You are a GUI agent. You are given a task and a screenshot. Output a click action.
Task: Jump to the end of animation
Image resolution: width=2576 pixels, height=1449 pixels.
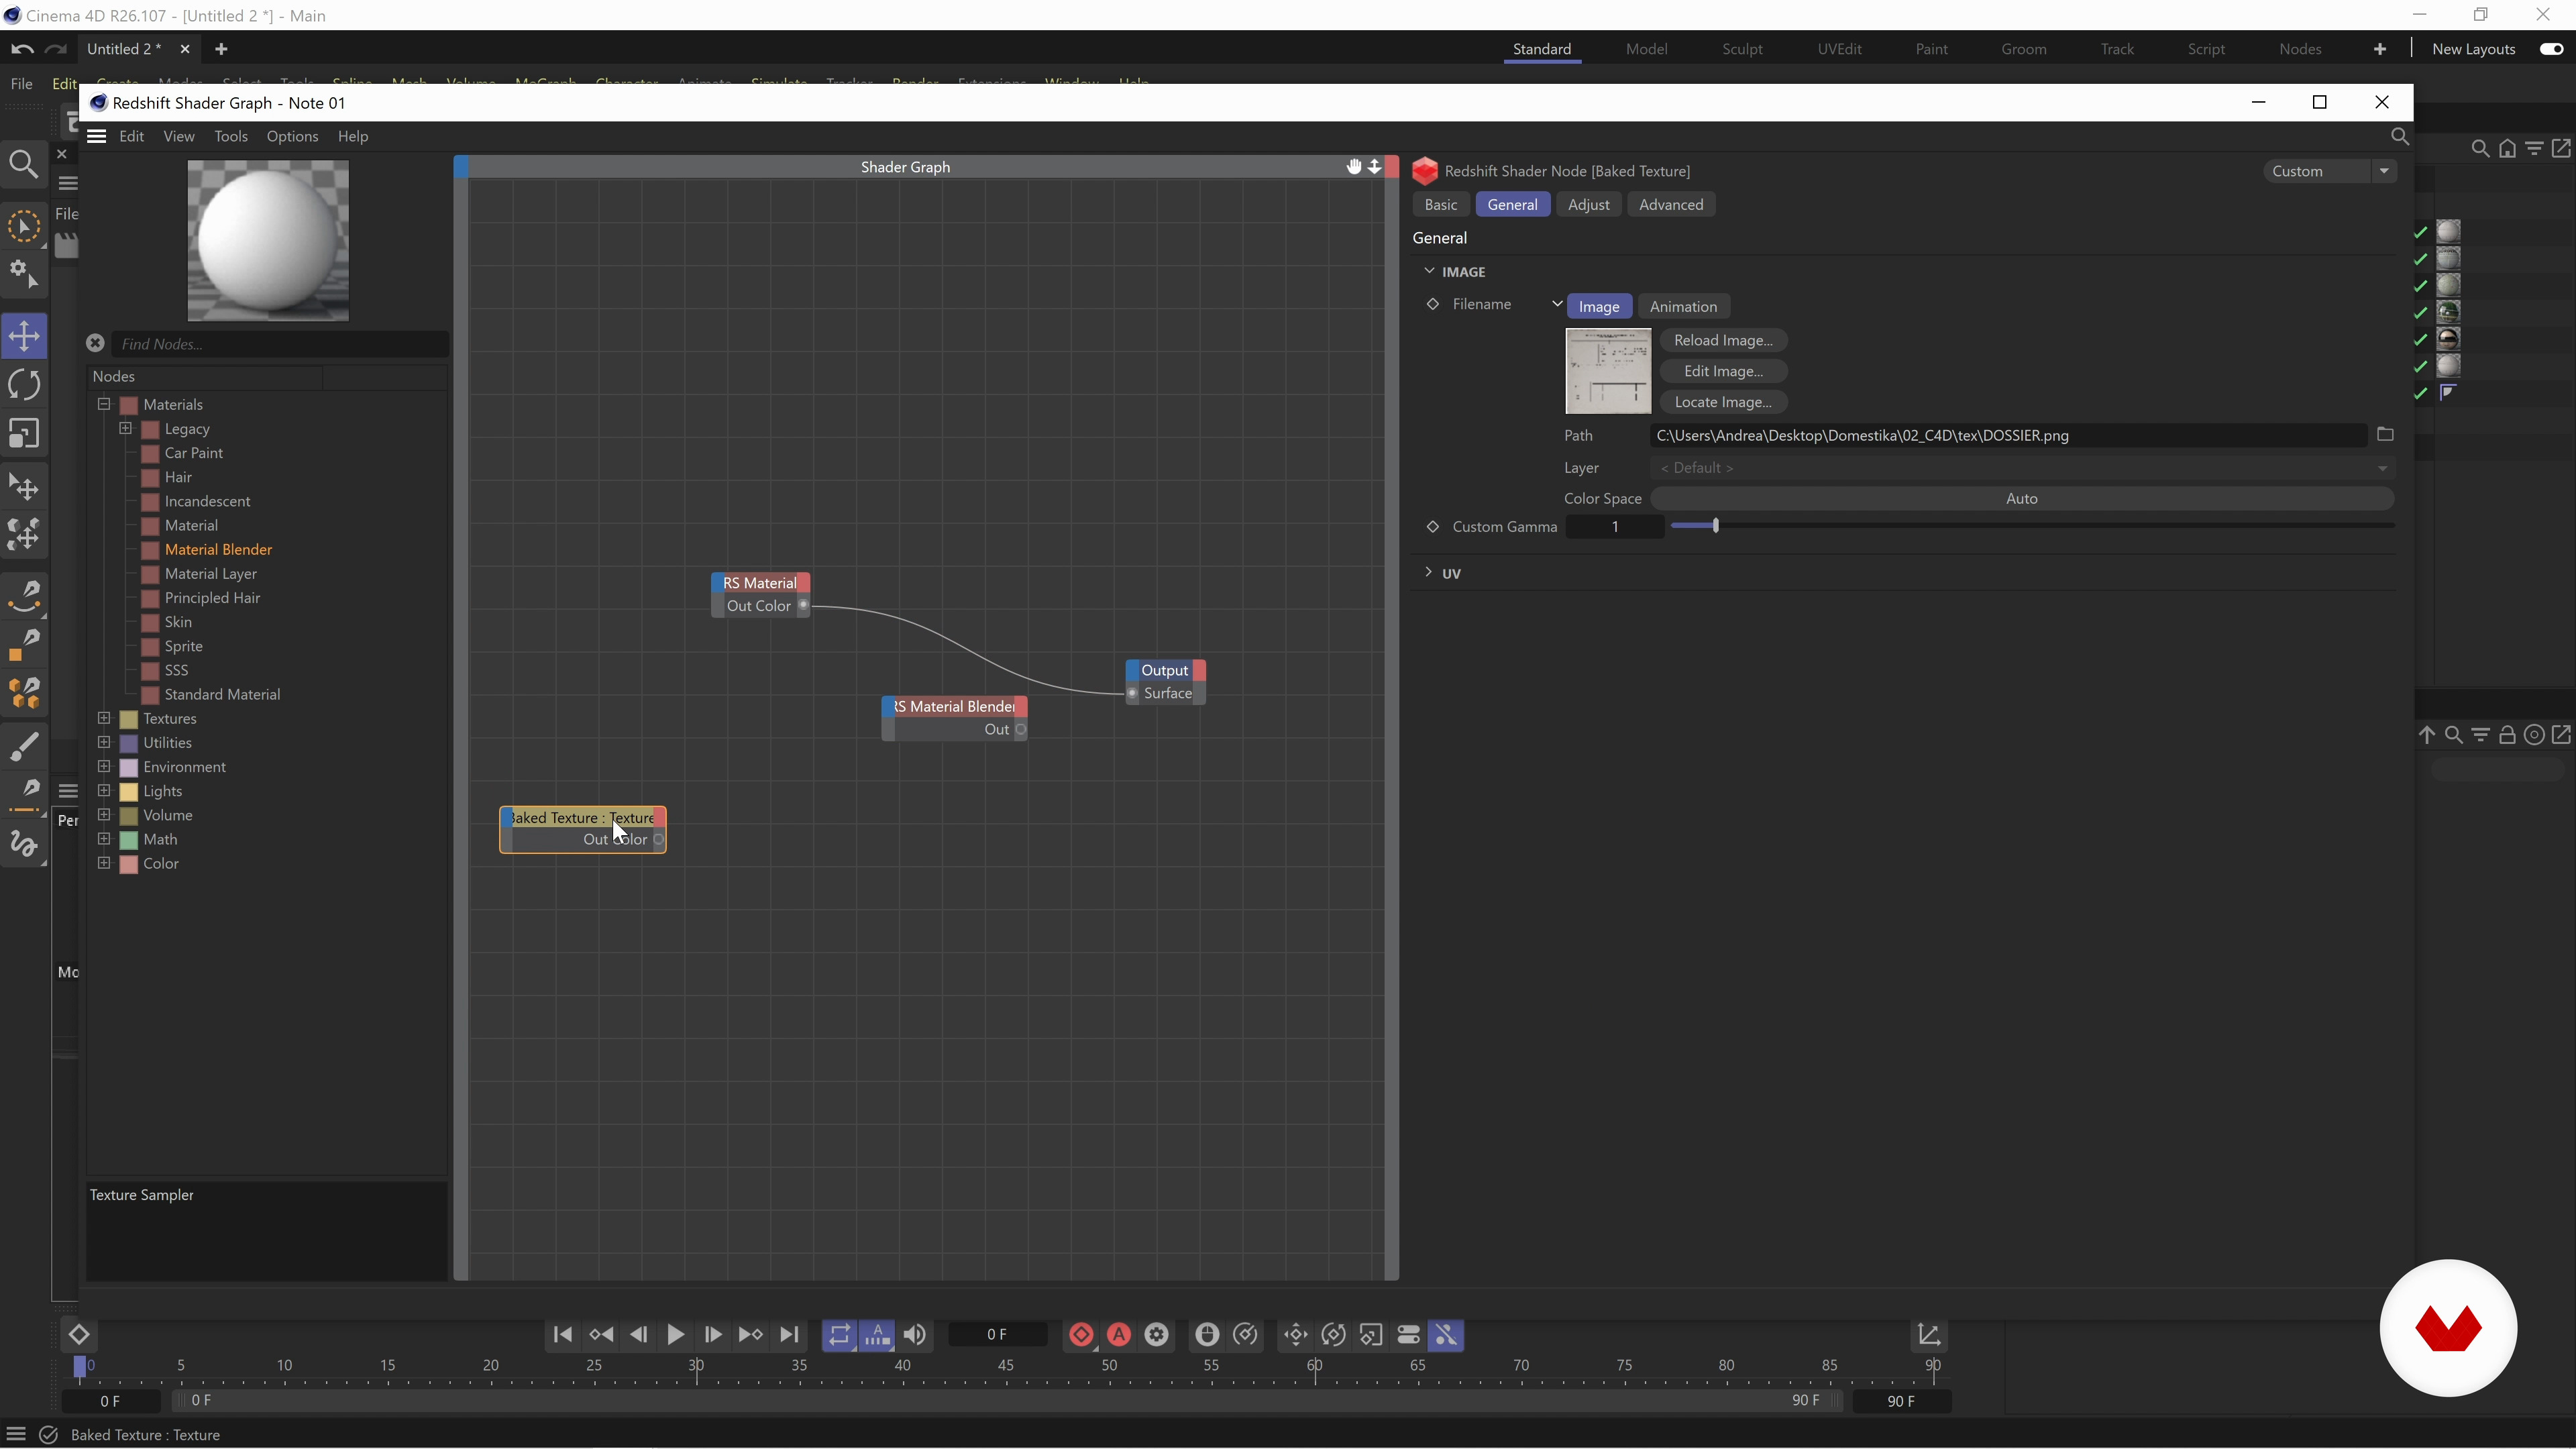coord(789,1335)
